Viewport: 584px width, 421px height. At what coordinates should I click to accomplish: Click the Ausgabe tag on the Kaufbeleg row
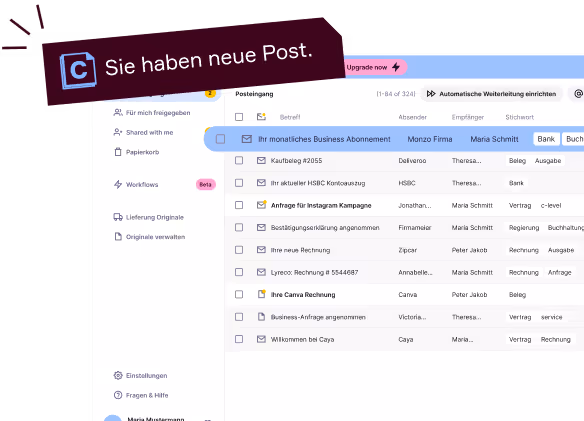coord(548,161)
